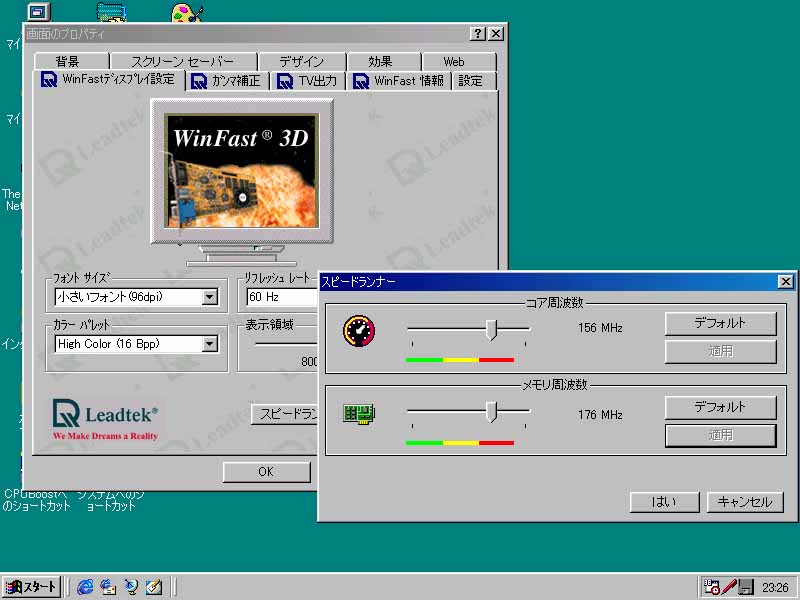Click the memory board icon
800x600 pixels.
click(359, 414)
